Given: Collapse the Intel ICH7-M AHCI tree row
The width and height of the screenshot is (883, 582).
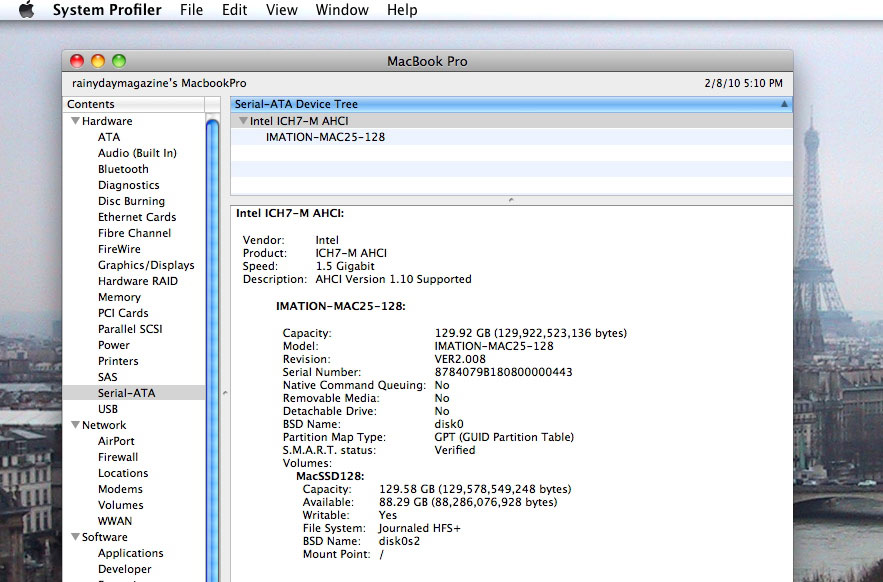Looking at the screenshot, I should pos(243,121).
